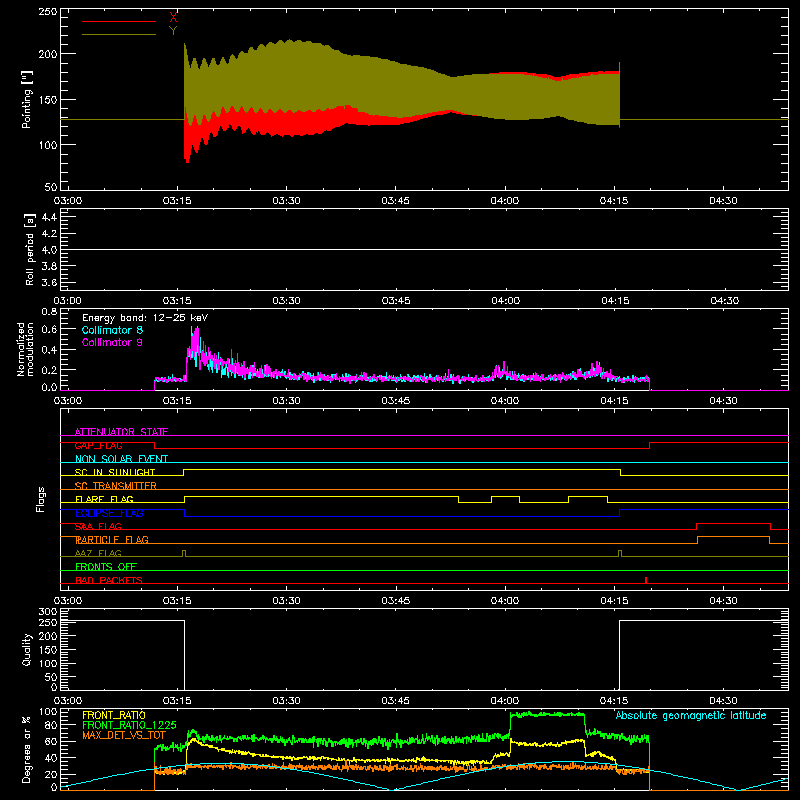This screenshot has height=800, width=800.
Task: Click the "04:30" time label under the Pointing plot
Action: point(723,201)
